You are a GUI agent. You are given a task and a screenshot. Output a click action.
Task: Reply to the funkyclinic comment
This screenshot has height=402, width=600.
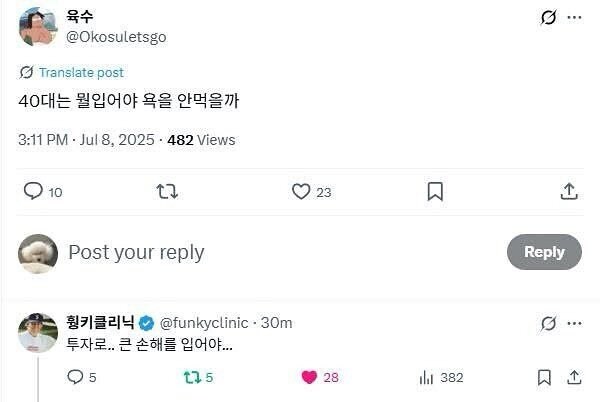75,377
